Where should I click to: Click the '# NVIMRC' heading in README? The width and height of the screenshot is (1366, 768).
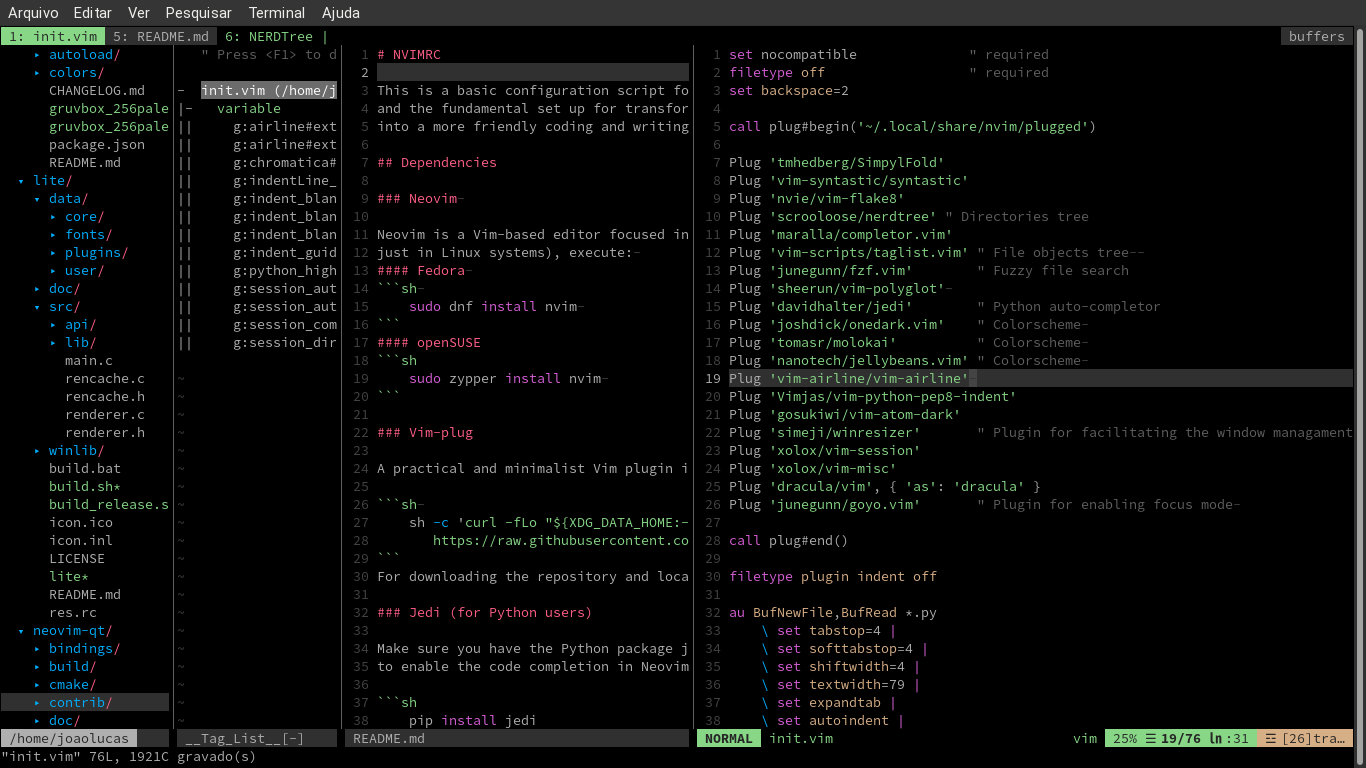coord(409,54)
